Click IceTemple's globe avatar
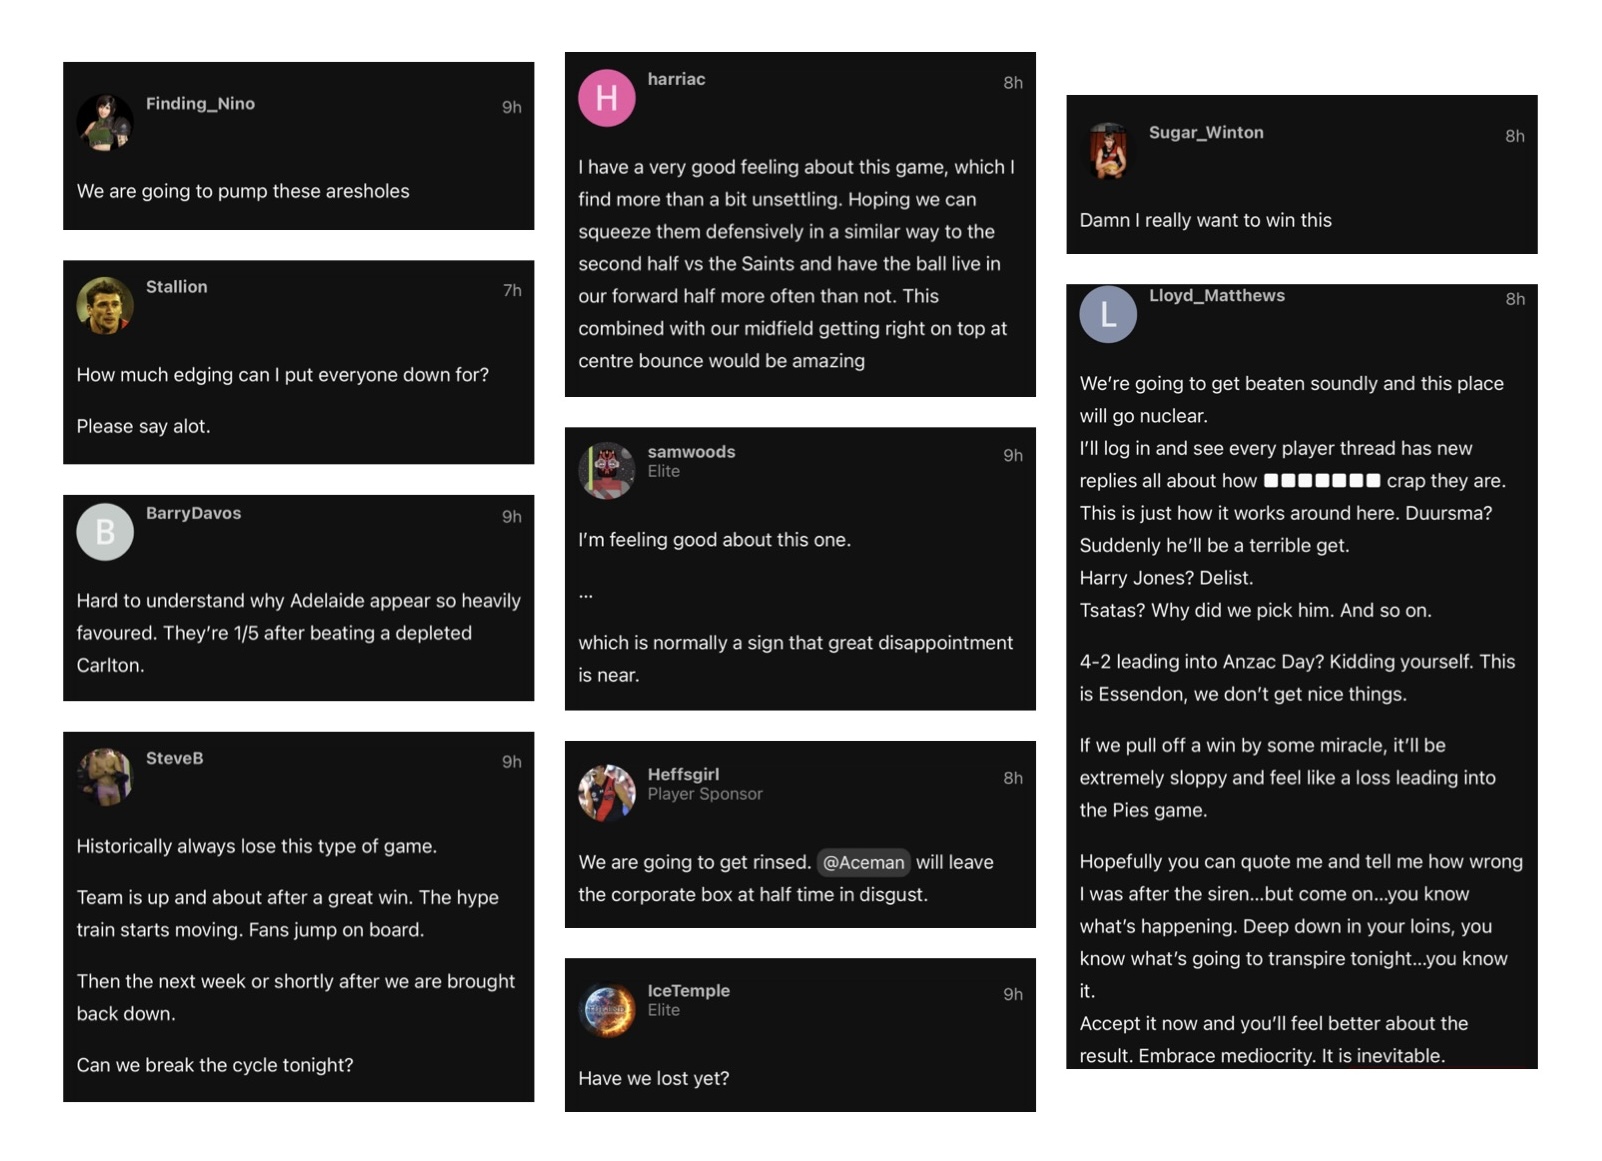The image size is (1602, 1161). click(x=607, y=1010)
